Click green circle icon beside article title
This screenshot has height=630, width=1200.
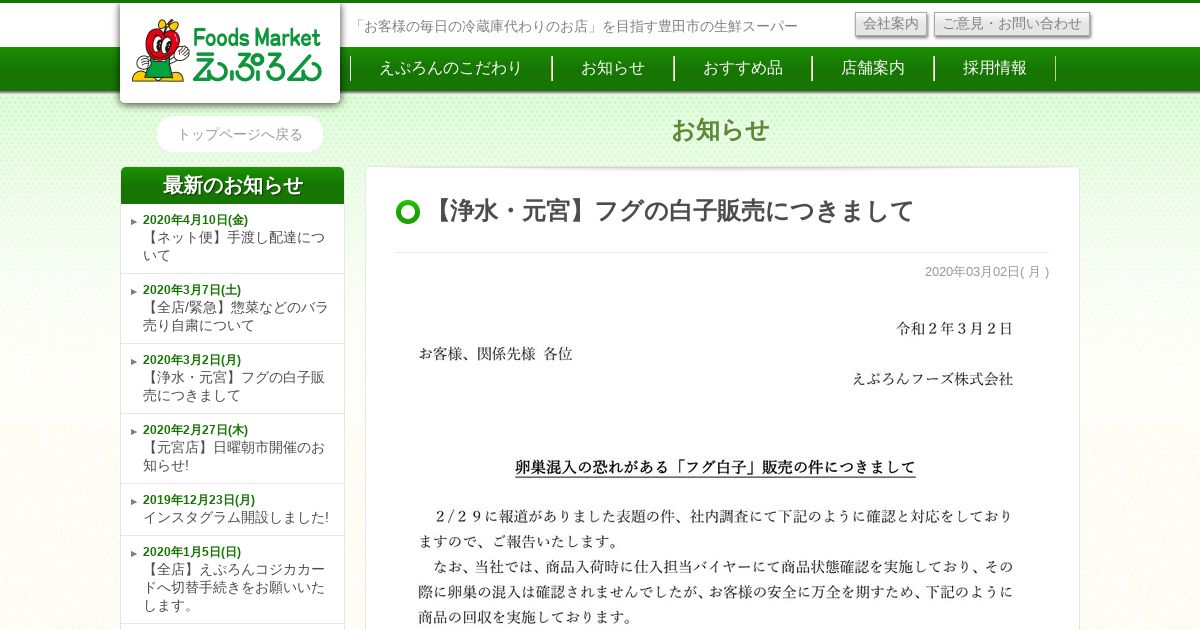pos(408,212)
